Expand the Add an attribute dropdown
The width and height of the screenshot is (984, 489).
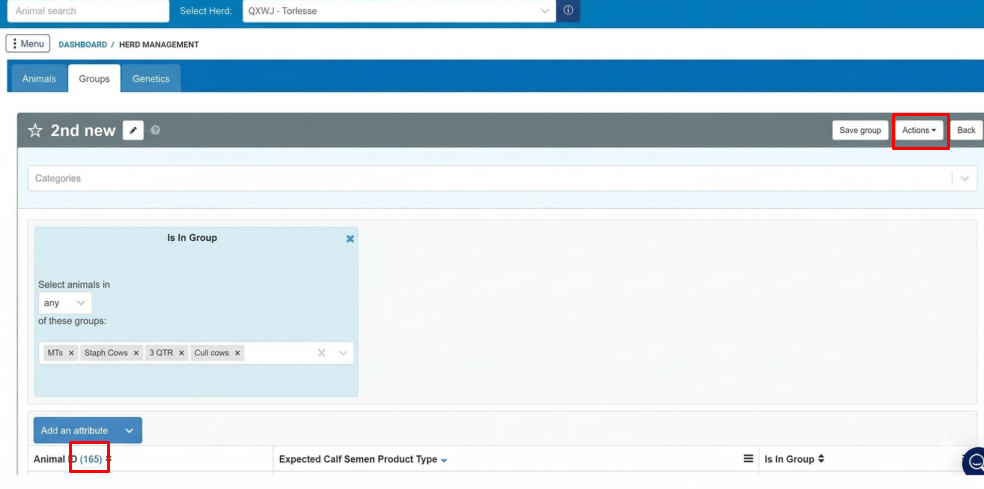pos(129,431)
